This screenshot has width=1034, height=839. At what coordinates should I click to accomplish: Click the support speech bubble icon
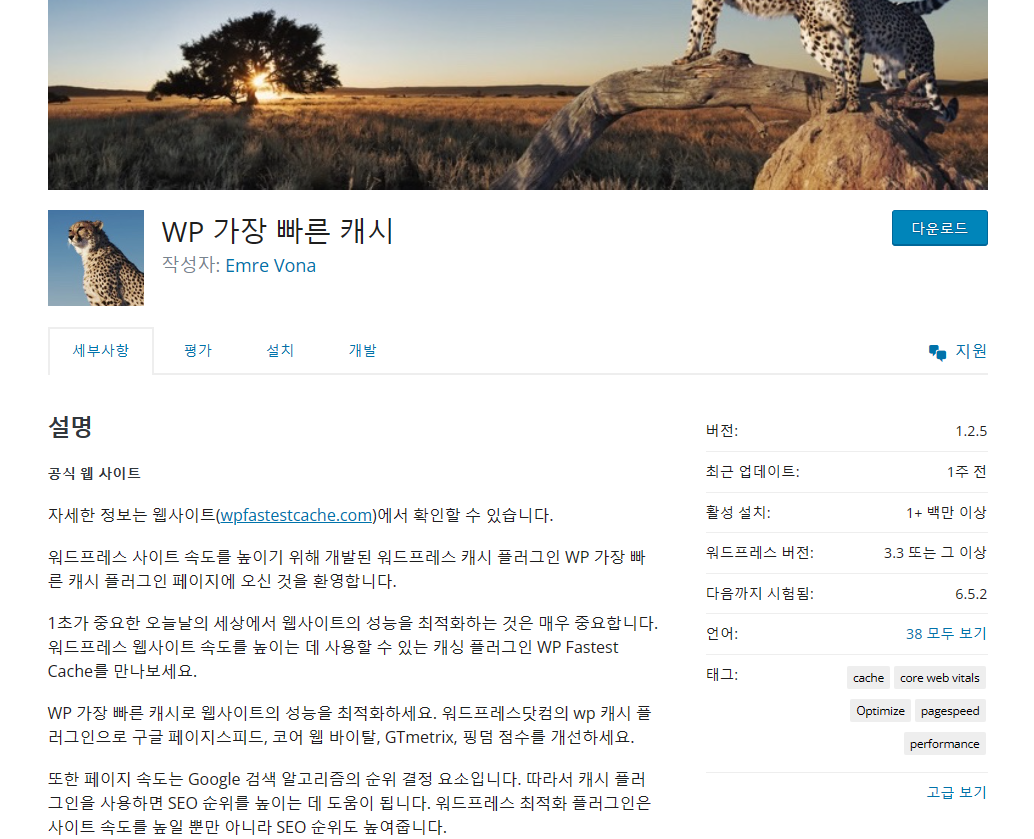click(x=937, y=352)
